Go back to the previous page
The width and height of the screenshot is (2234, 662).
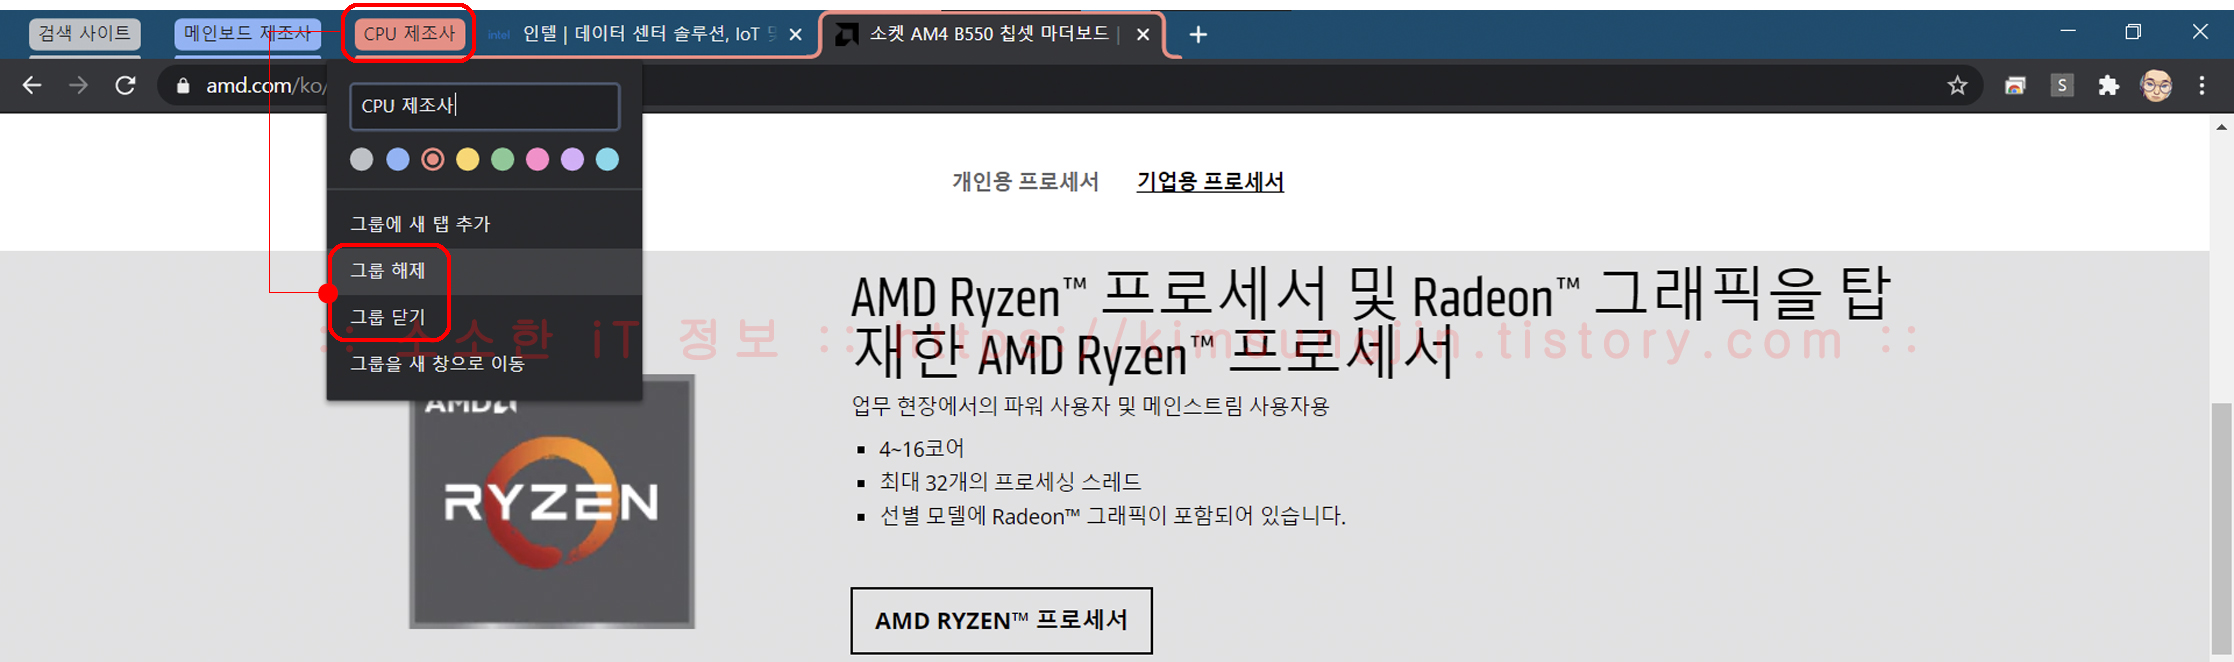[32, 86]
